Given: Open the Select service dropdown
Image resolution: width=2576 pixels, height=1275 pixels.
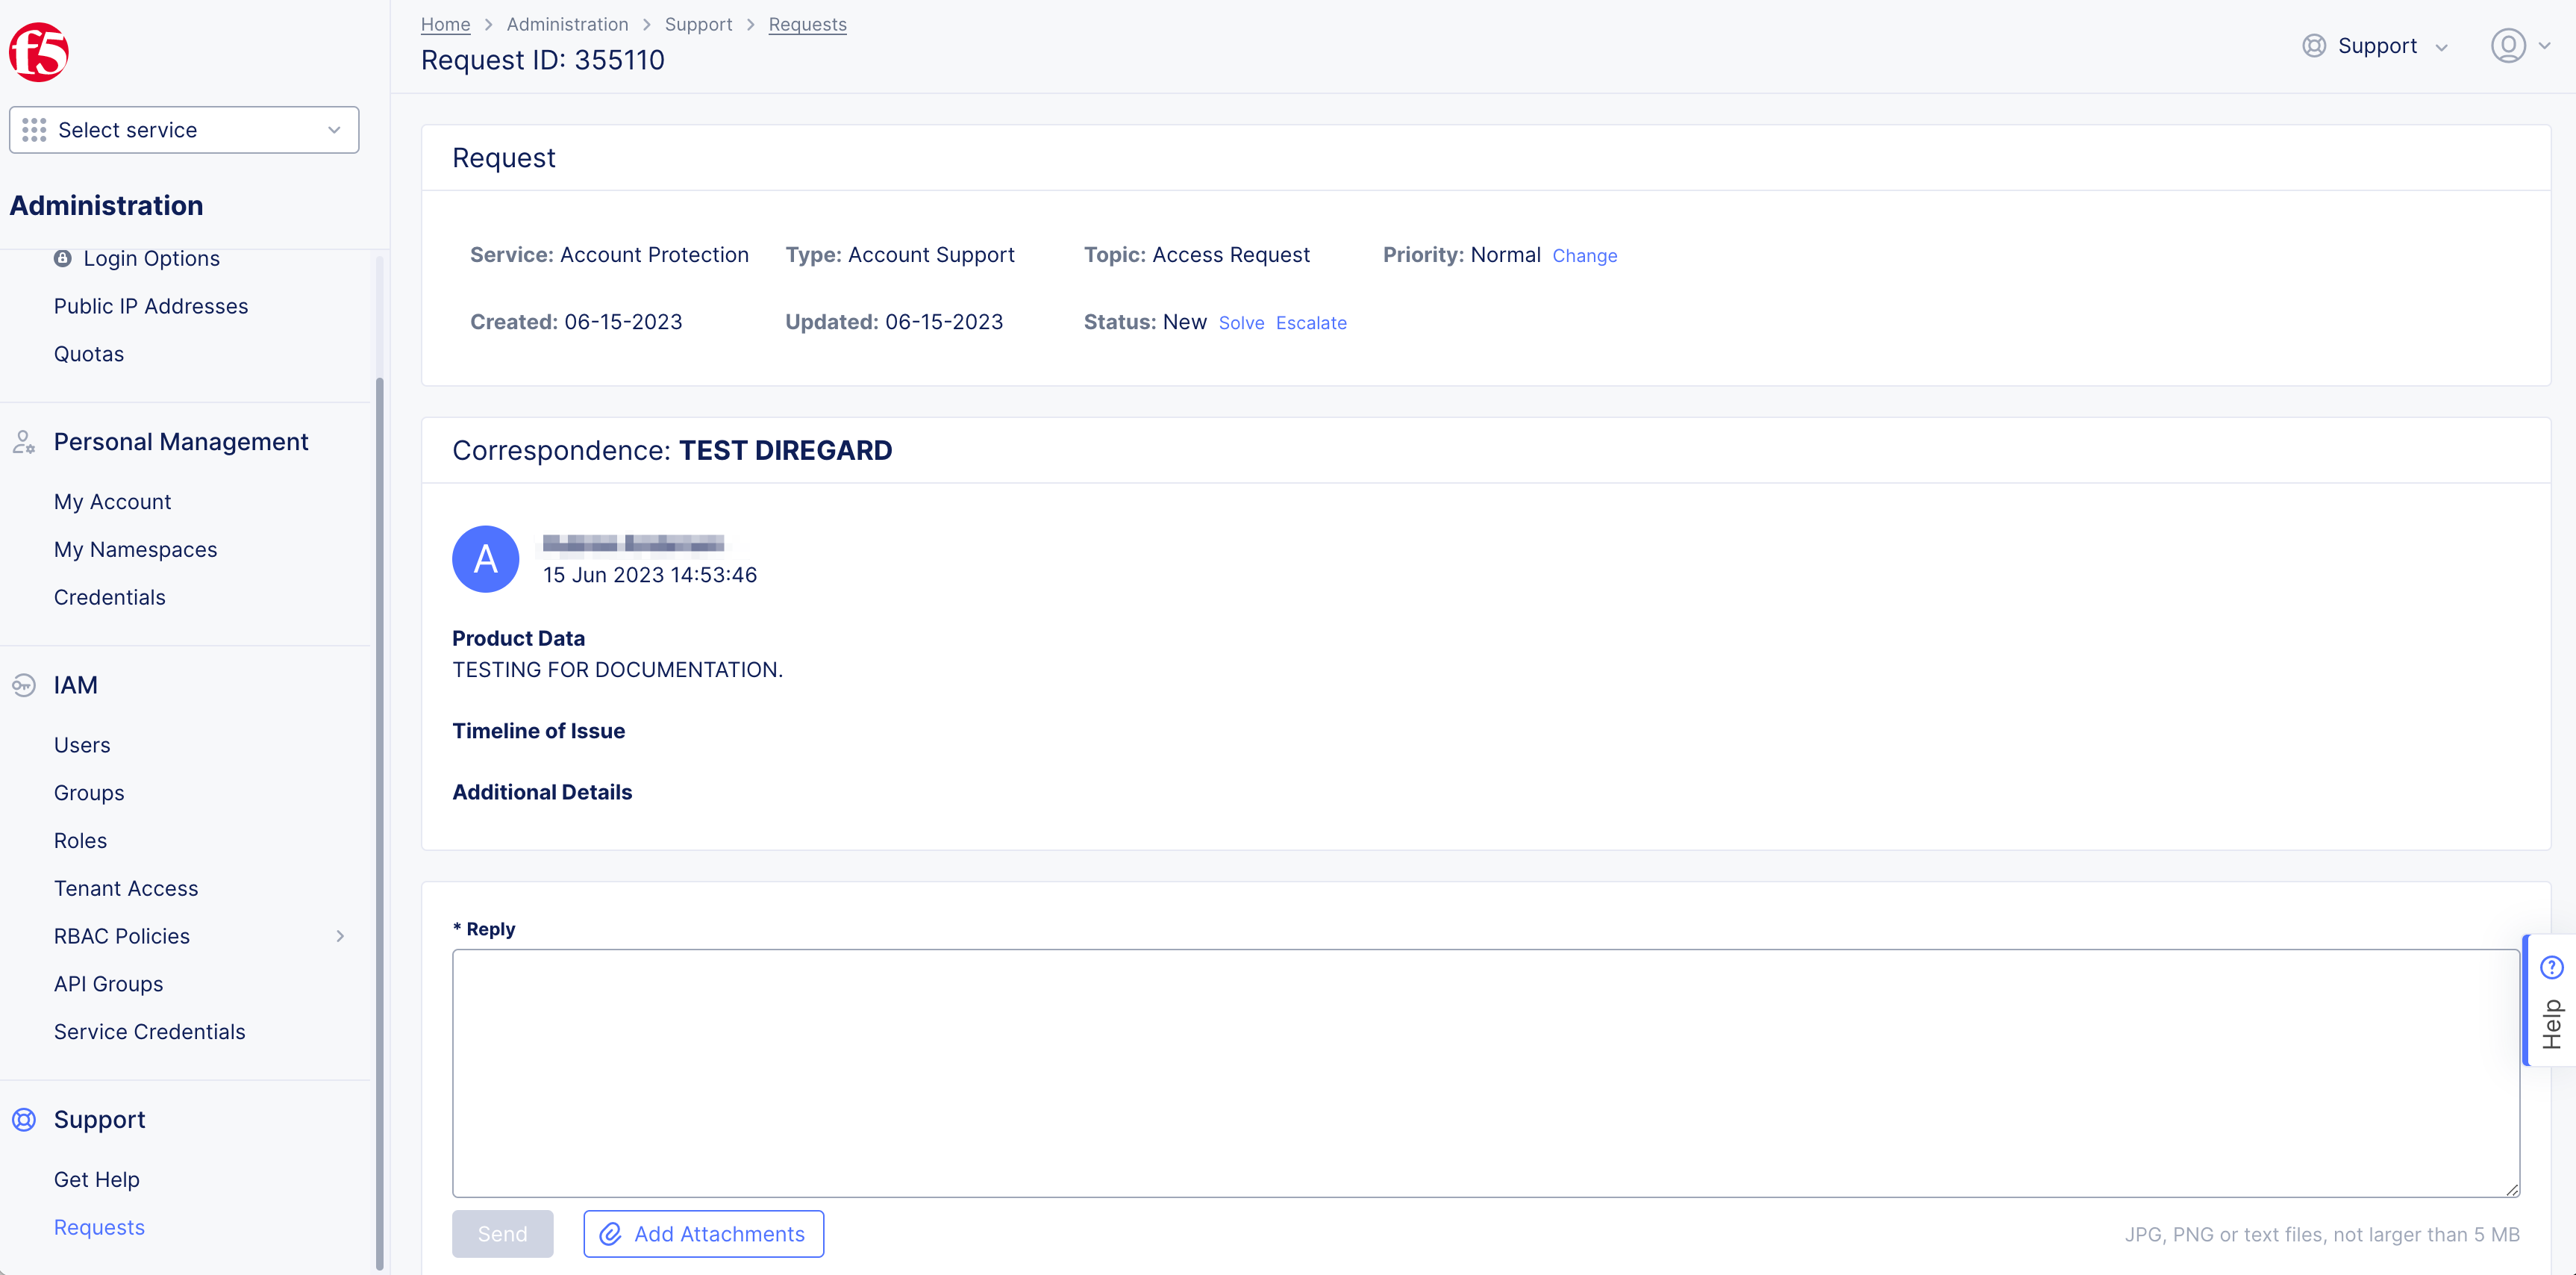Looking at the screenshot, I should tap(184, 130).
